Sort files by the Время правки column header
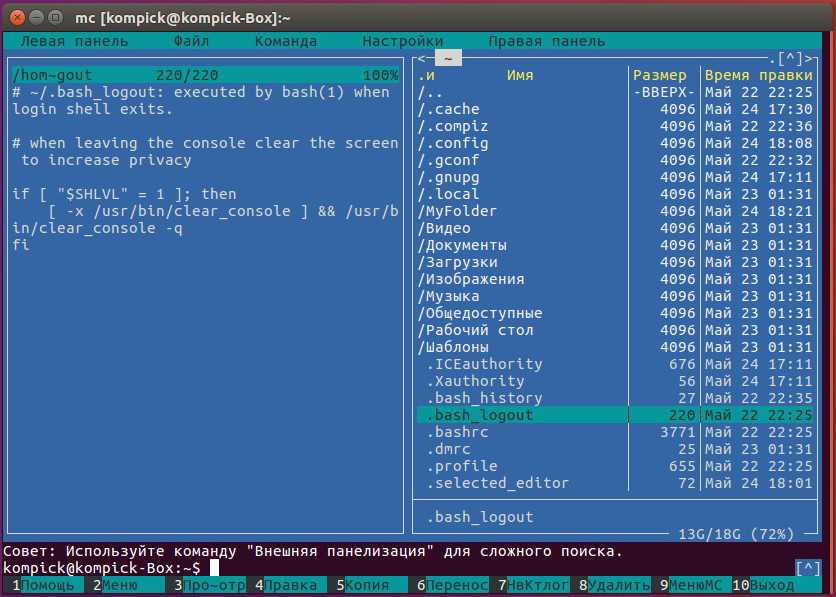Screen dimensions: 836x597 coord(758,75)
